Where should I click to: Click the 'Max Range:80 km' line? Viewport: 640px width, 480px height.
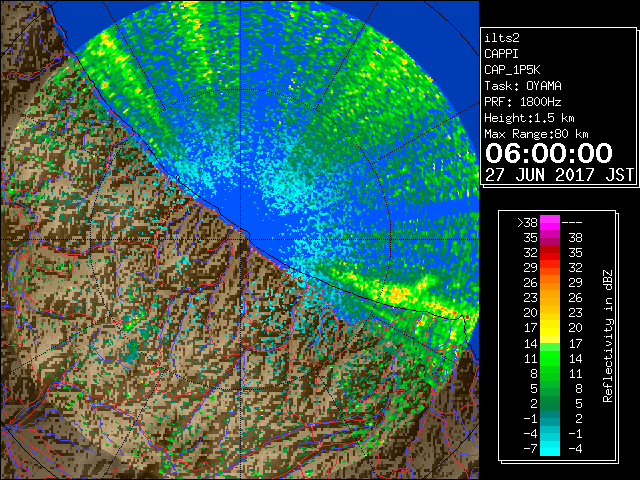[536, 134]
